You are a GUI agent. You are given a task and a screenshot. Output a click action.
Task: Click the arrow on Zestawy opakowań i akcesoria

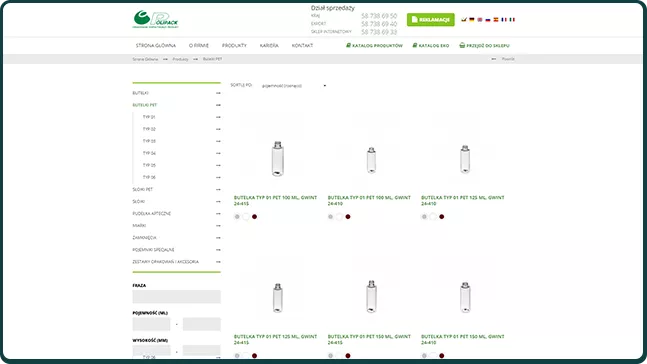pyautogui.click(x=218, y=262)
